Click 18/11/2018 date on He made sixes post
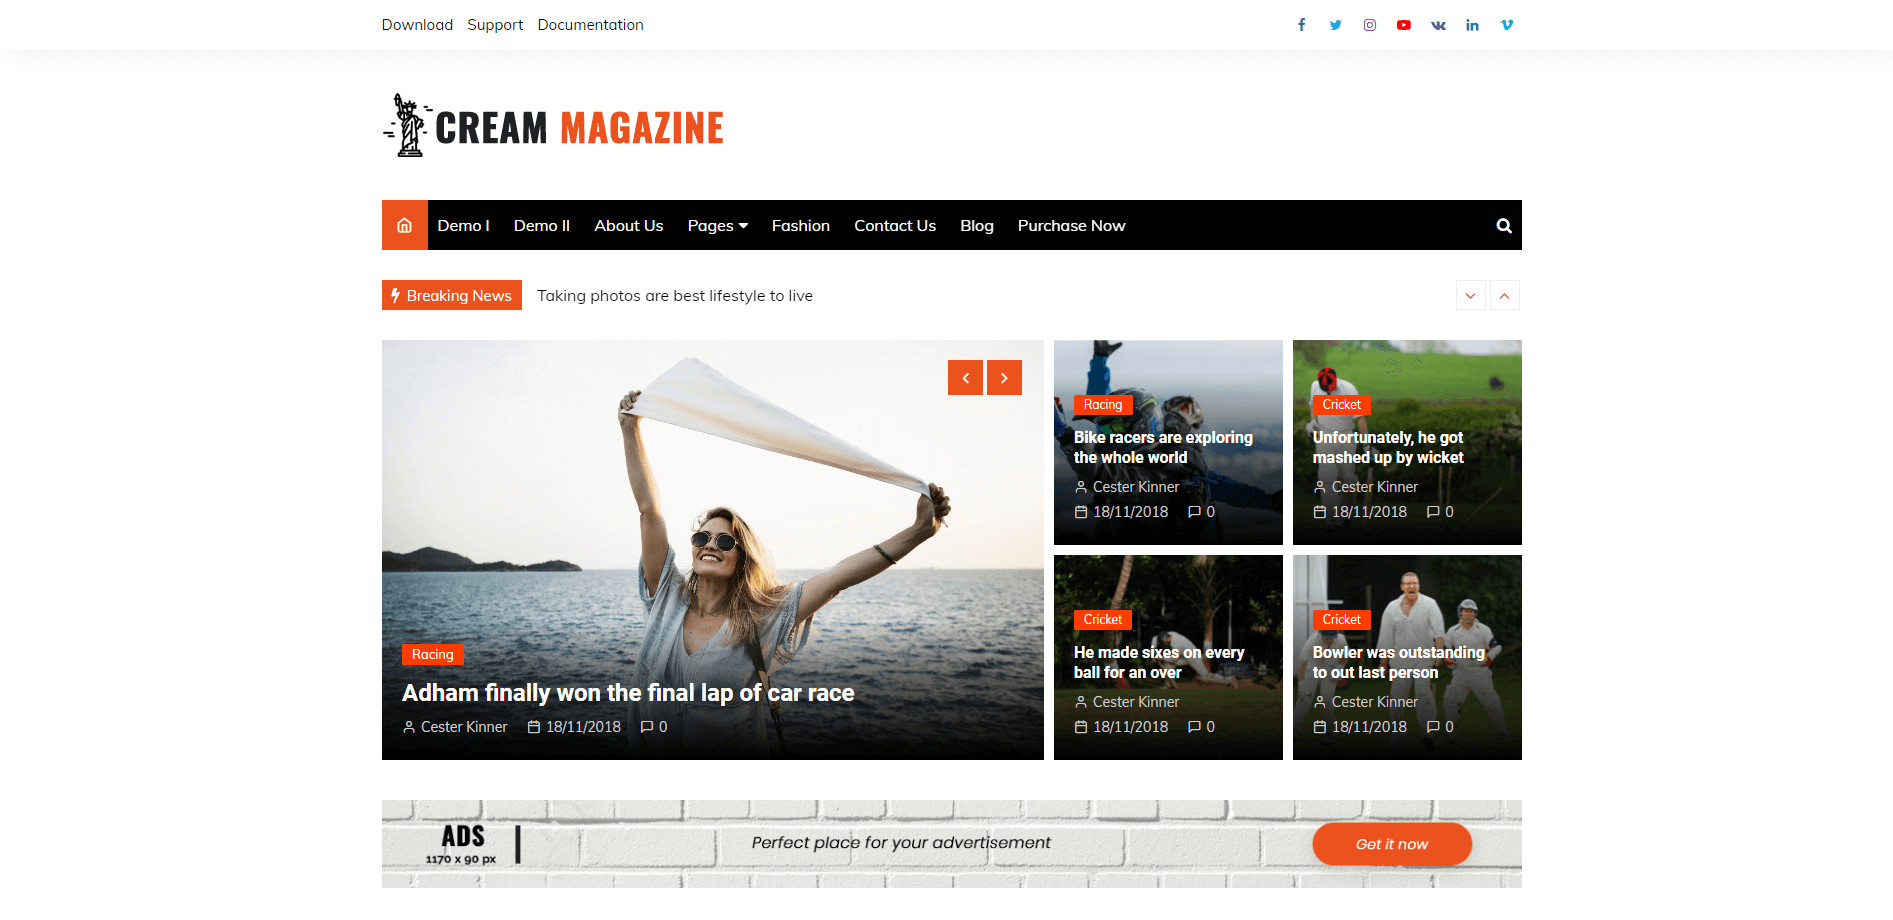Image resolution: width=1893 pixels, height=920 pixels. (x=1130, y=727)
